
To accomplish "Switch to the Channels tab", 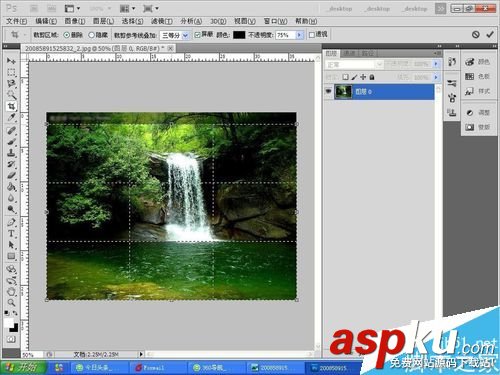I will [349, 53].
